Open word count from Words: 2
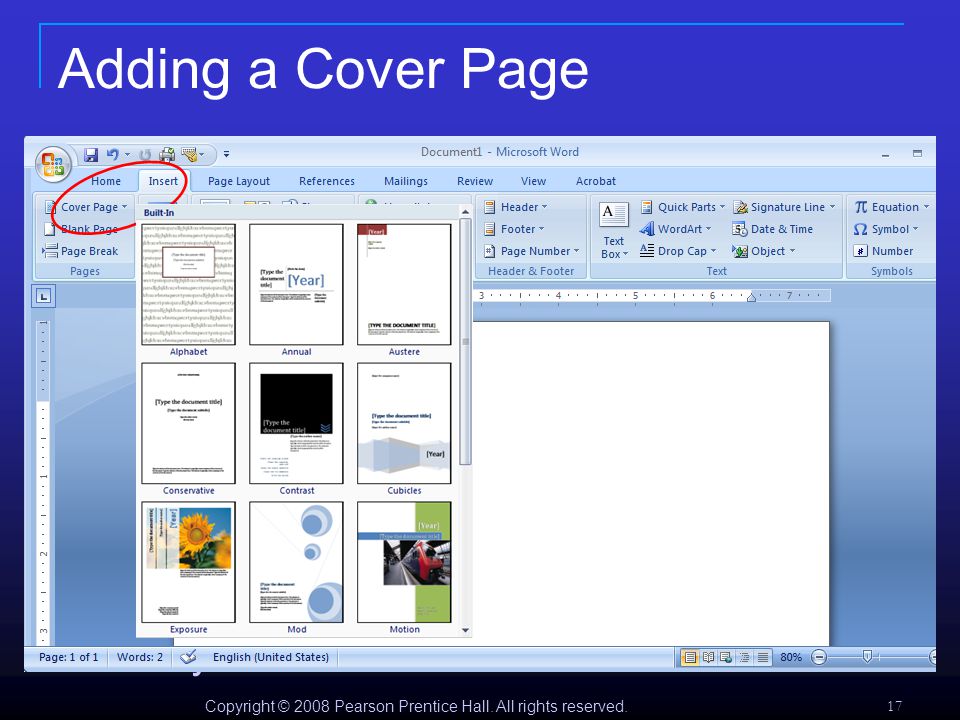960x720 pixels. [x=140, y=657]
